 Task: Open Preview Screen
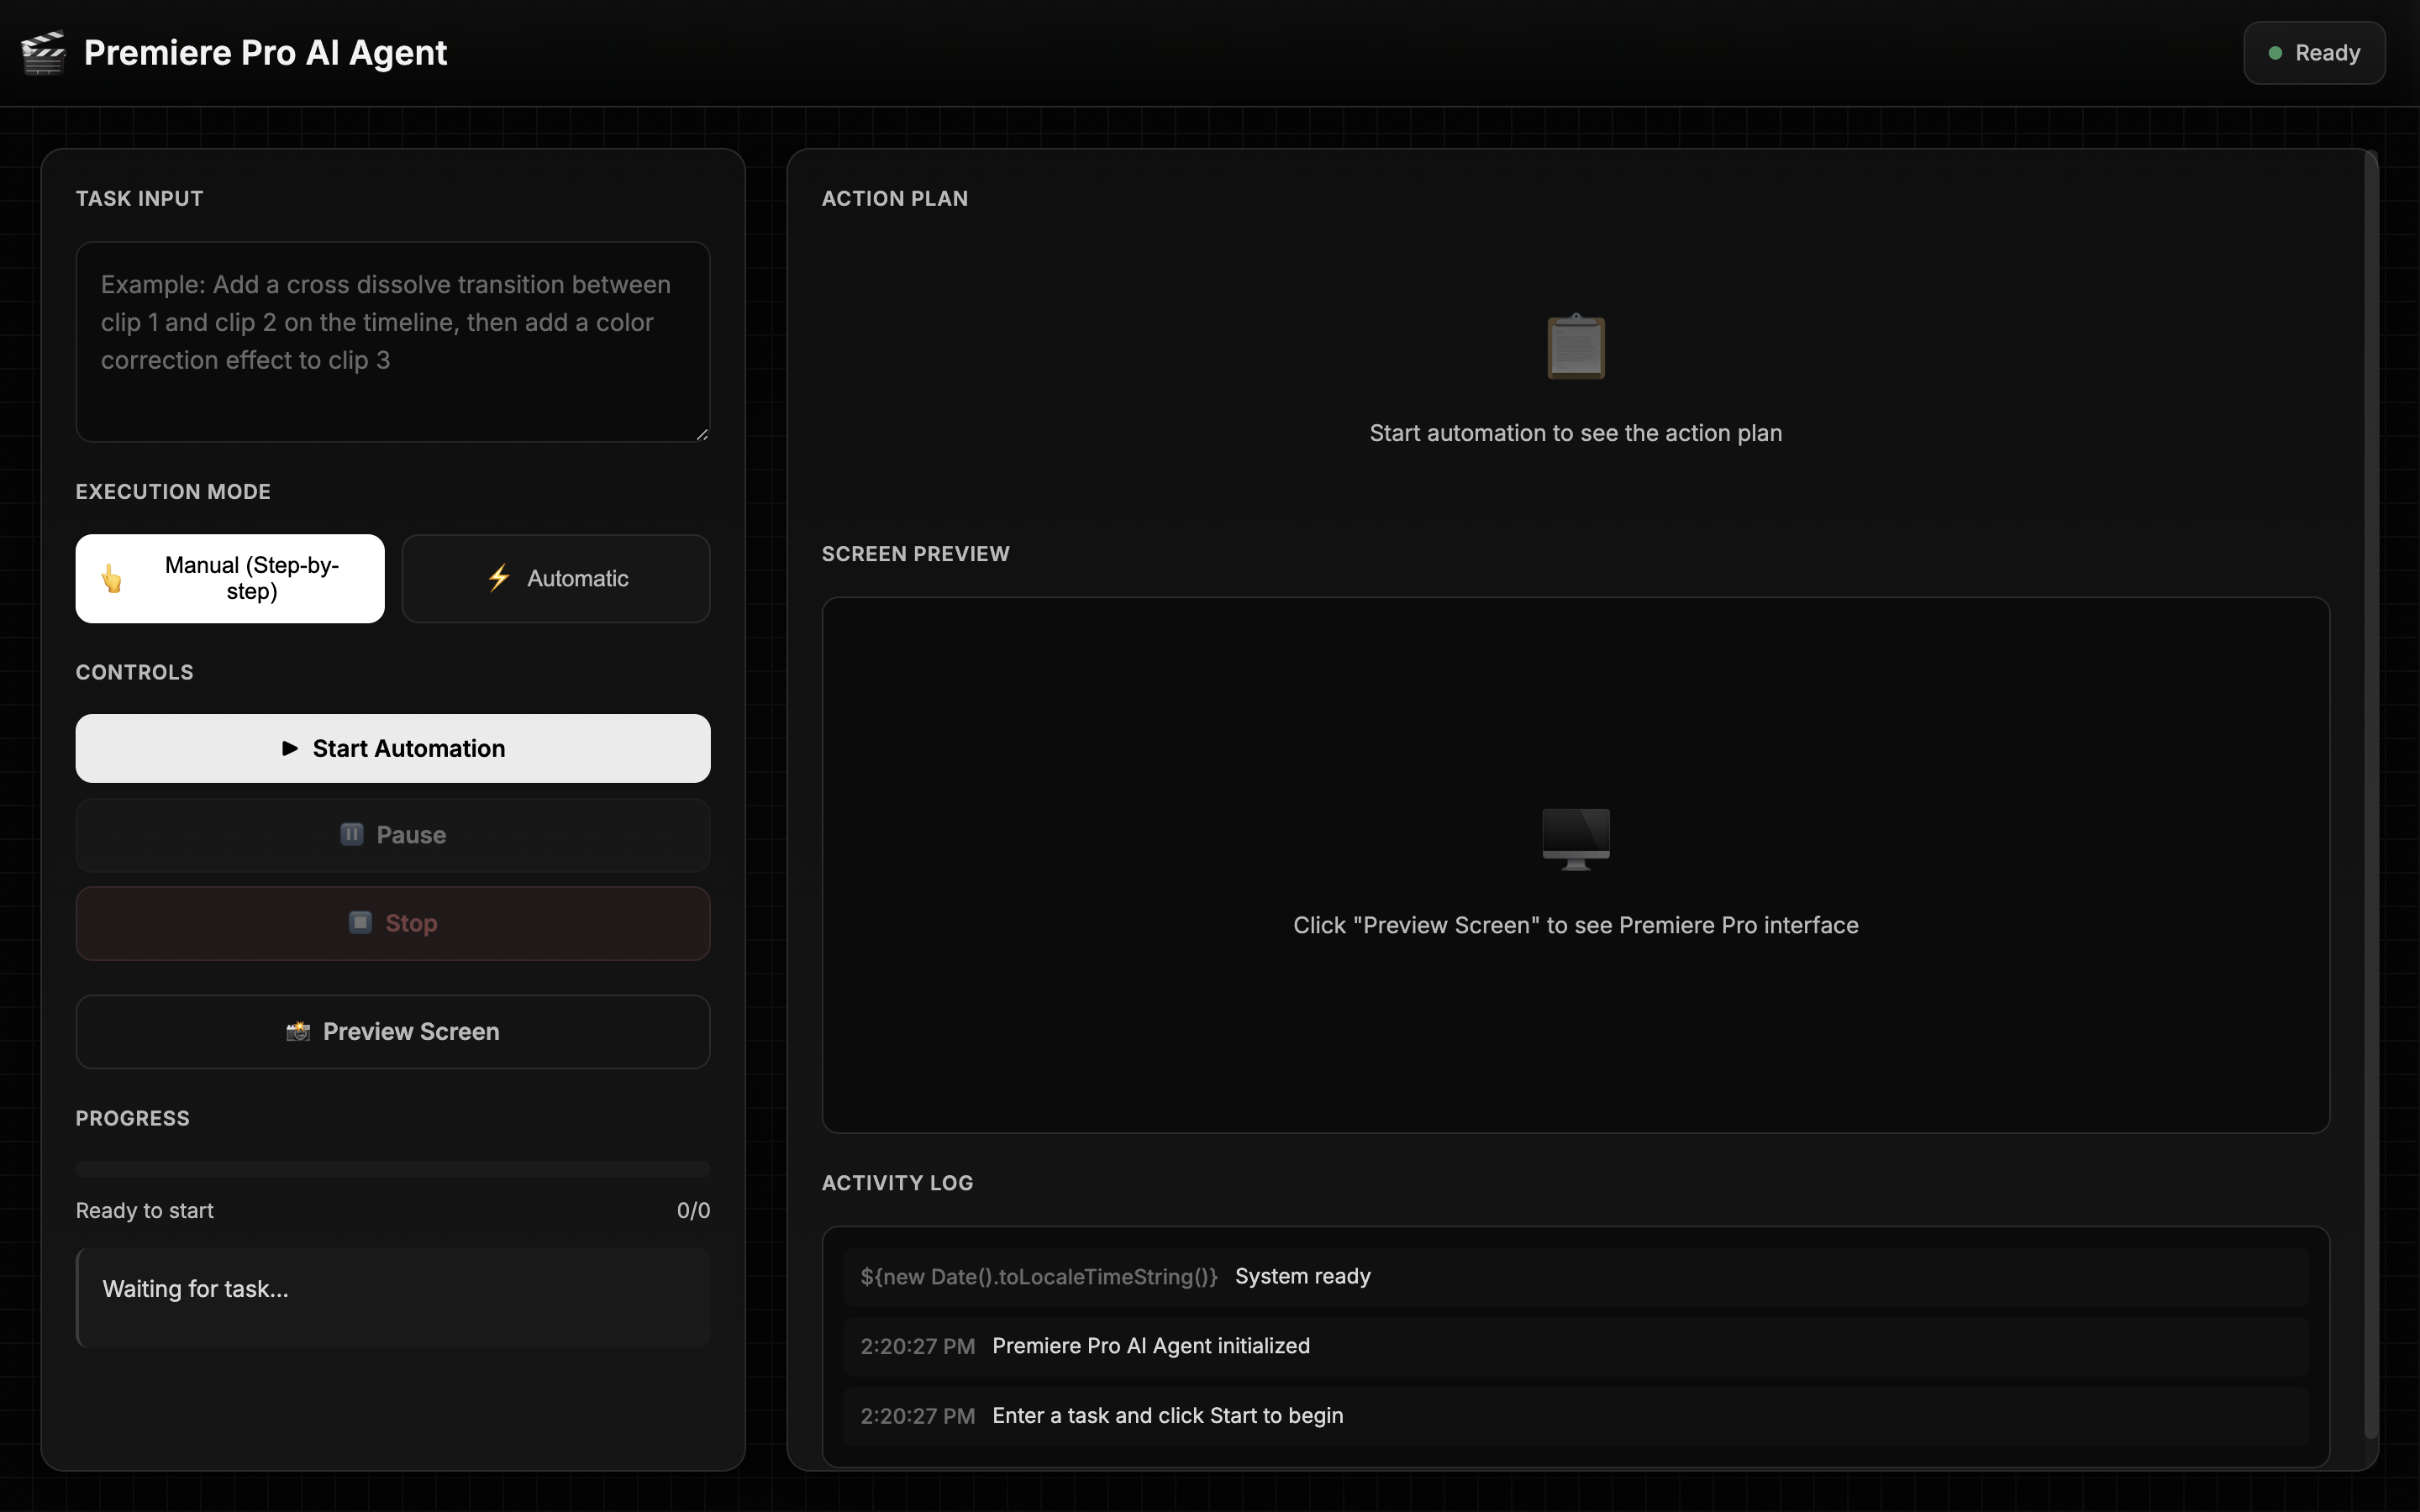pyautogui.click(x=393, y=1031)
